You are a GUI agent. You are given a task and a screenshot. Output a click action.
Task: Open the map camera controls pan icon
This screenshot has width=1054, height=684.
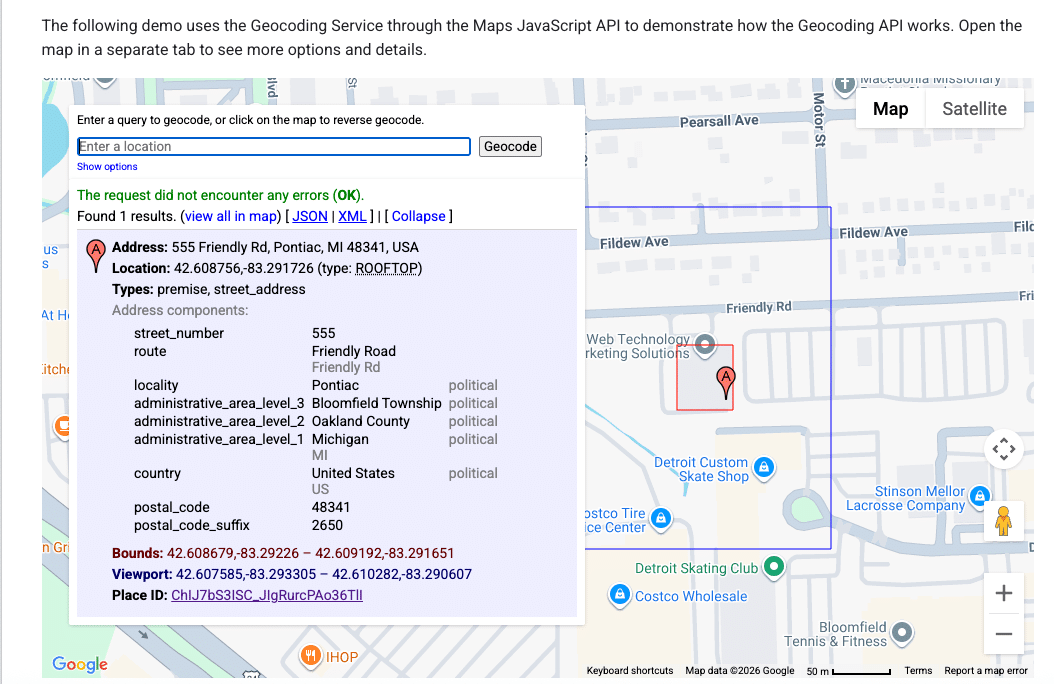click(x=1004, y=449)
